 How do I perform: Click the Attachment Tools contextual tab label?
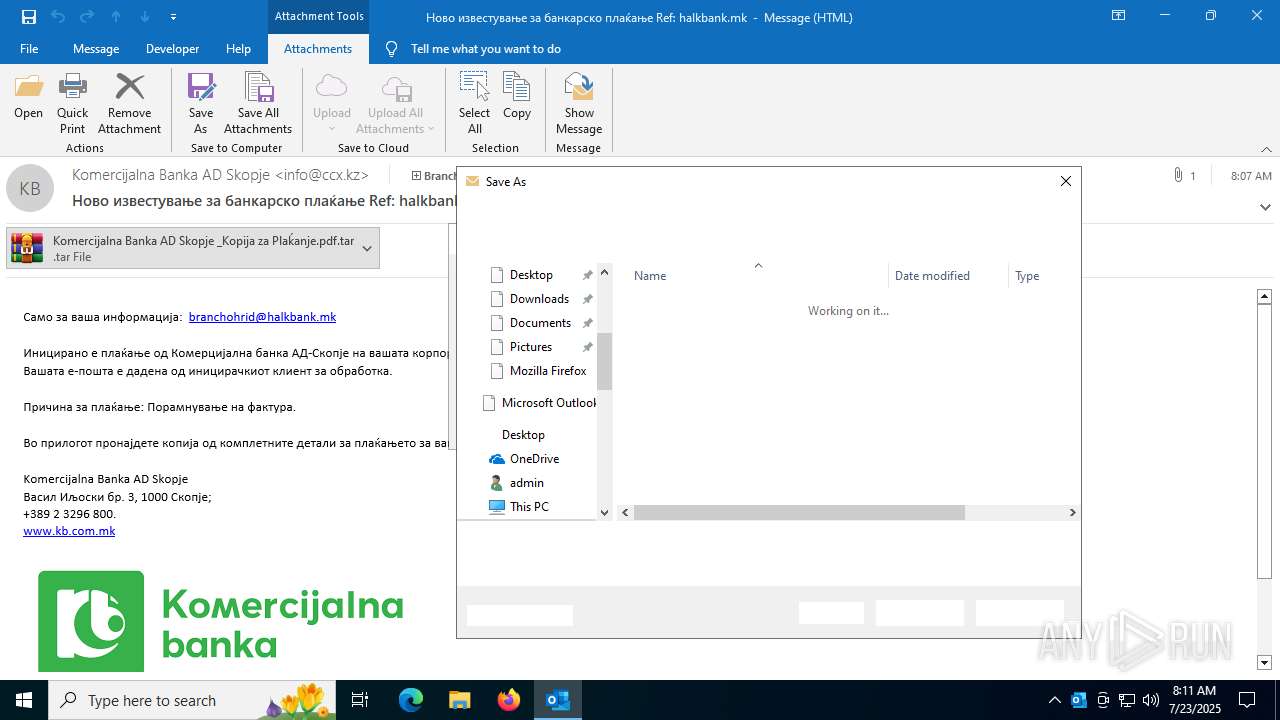point(319,16)
